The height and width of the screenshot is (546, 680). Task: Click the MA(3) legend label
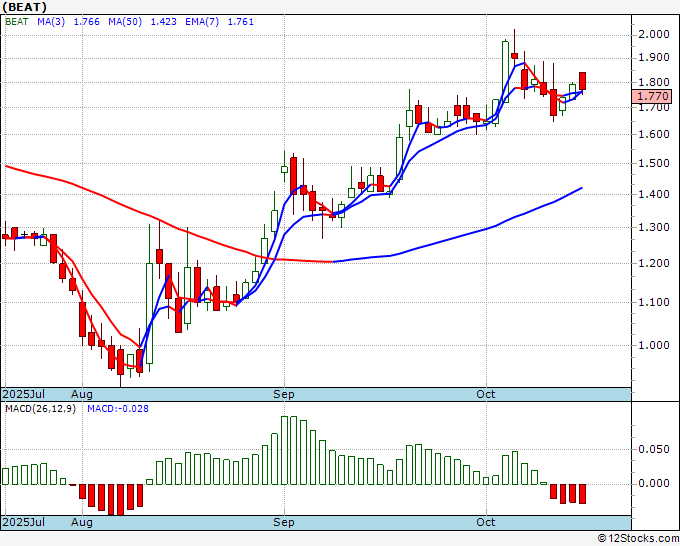51,22
